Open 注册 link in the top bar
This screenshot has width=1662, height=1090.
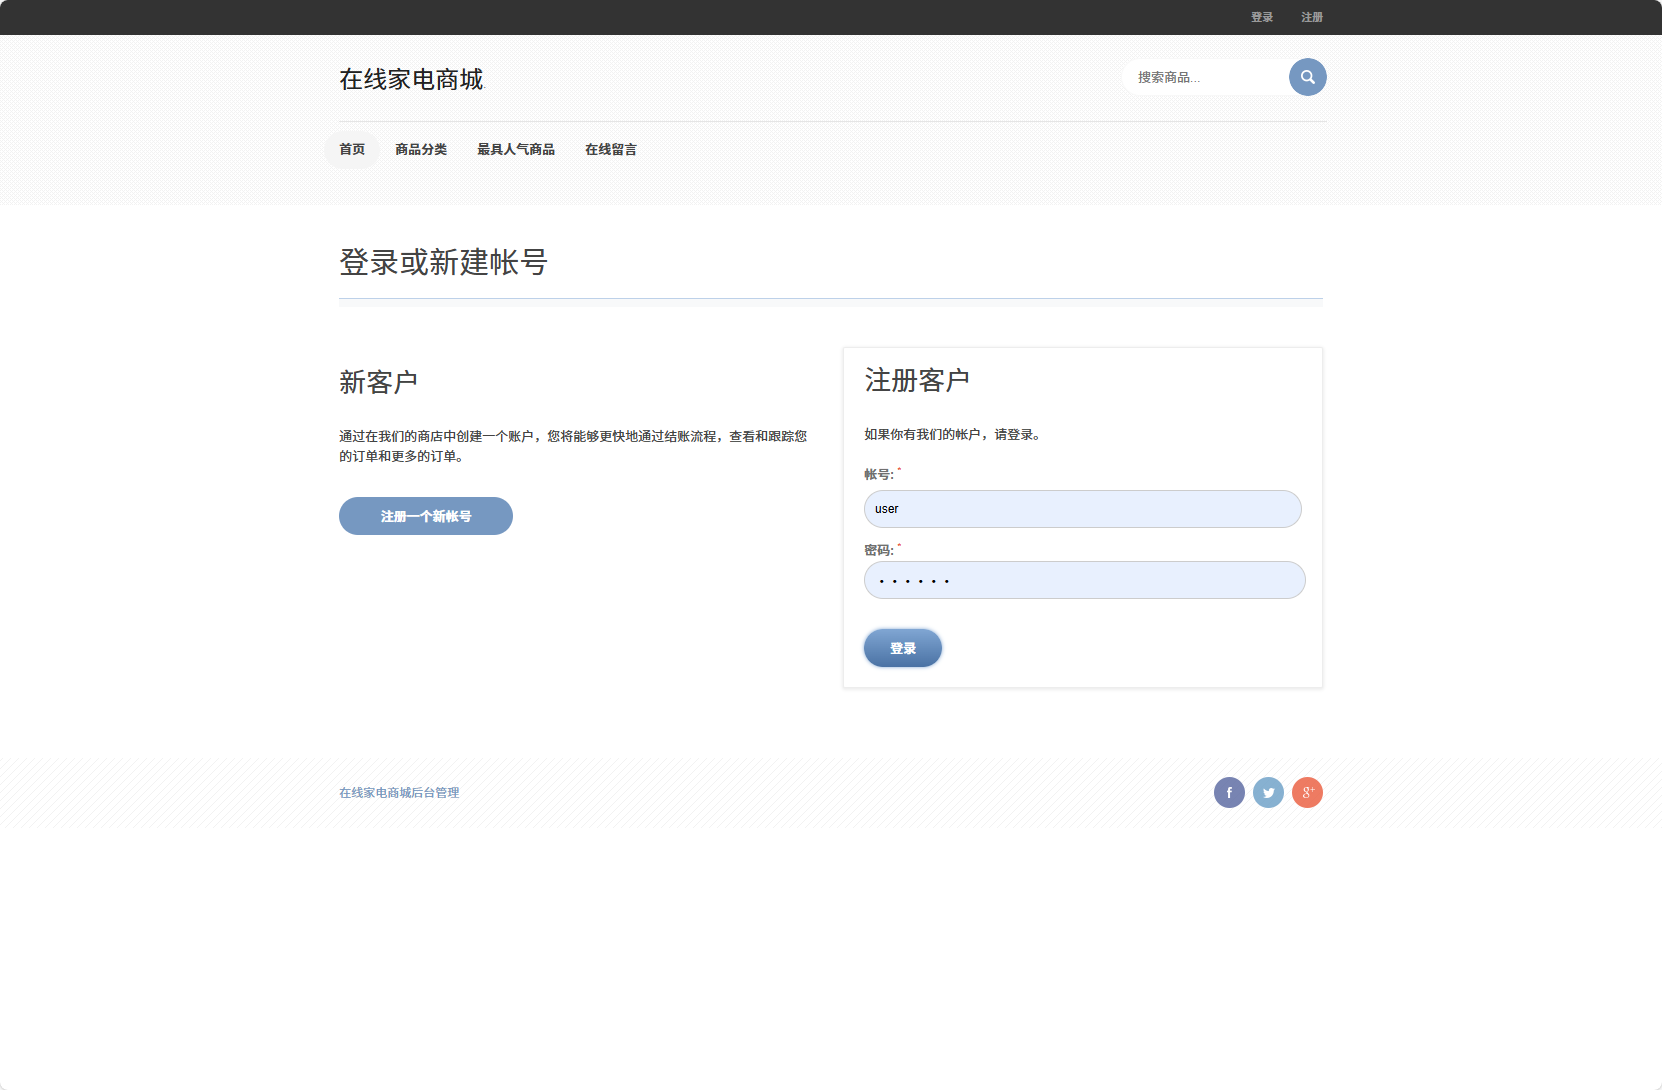click(x=1310, y=17)
